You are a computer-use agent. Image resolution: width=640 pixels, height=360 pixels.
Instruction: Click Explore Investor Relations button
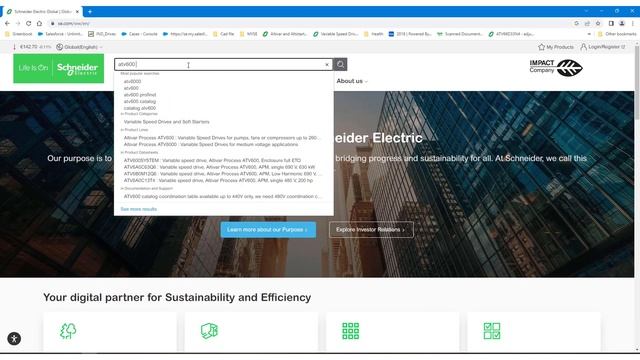click(x=371, y=230)
